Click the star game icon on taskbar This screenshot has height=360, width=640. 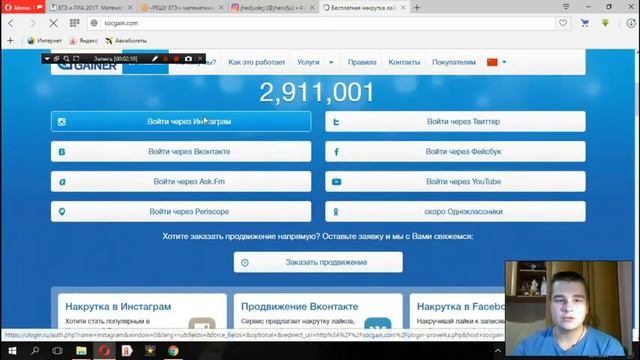tap(150, 351)
